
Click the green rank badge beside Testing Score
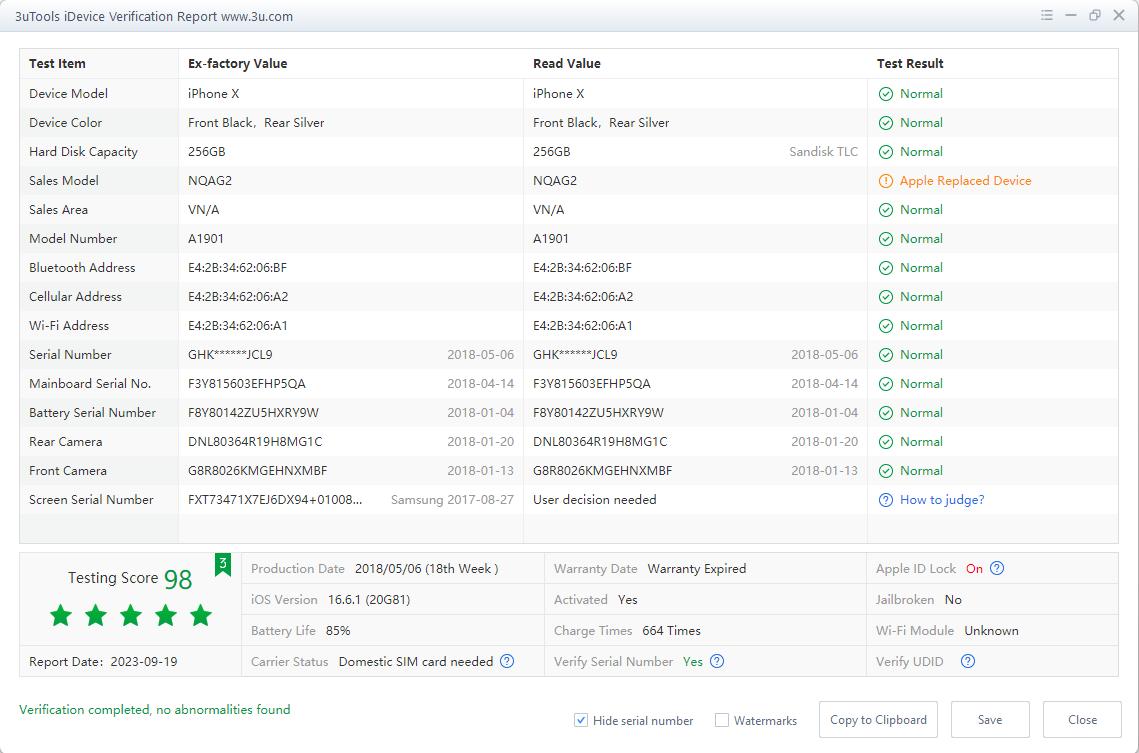223,566
